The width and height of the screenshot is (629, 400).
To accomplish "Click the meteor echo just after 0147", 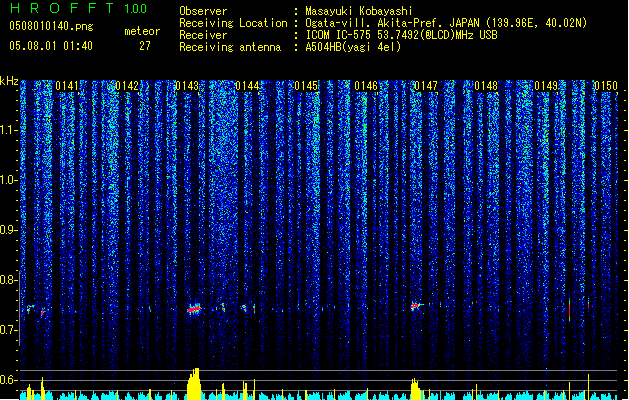I will click(x=416, y=306).
